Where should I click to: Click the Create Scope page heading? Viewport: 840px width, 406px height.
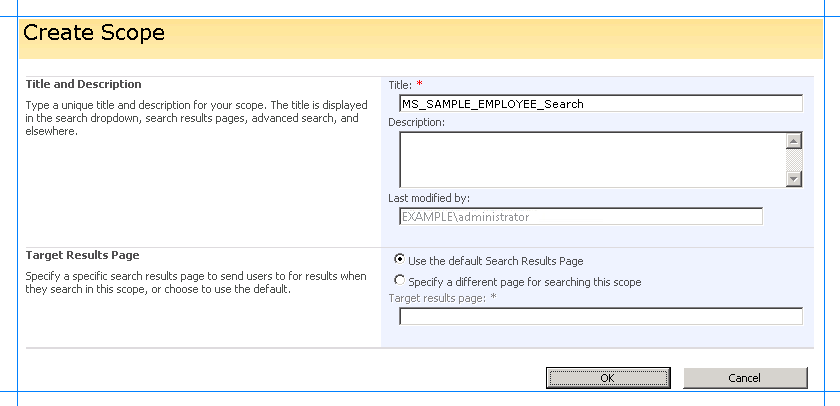coord(94,33)
